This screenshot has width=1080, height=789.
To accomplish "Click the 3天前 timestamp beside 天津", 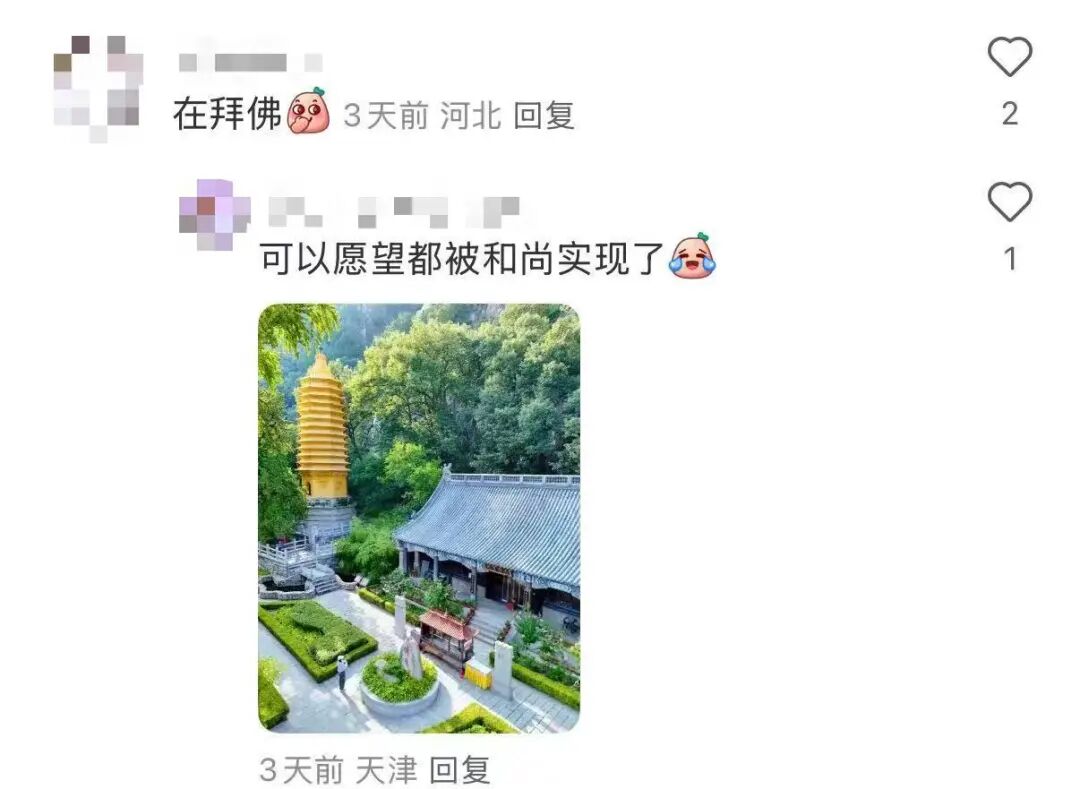I will 302,770.
